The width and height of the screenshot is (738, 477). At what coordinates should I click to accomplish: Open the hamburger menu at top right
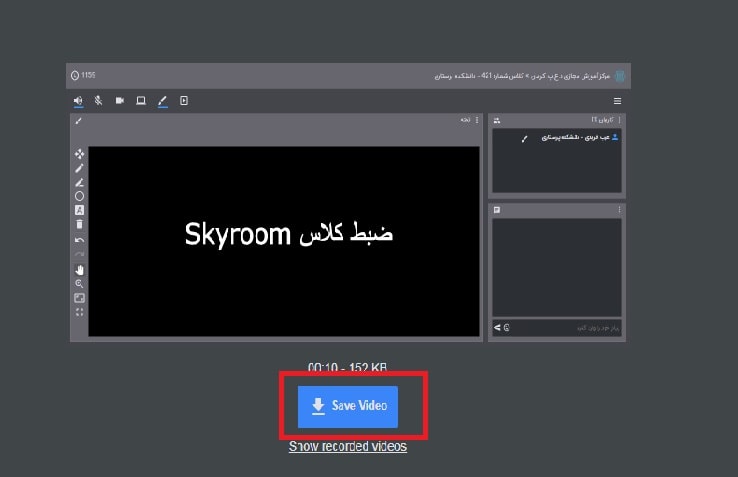click(618, 101)
